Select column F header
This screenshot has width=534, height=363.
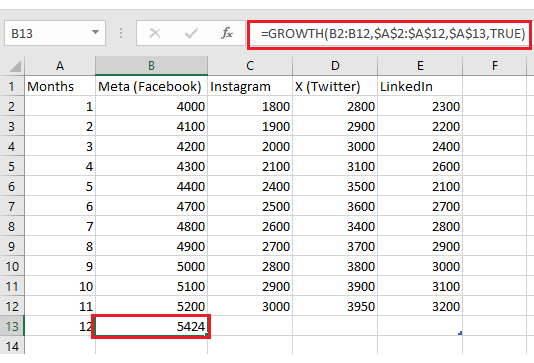click(x=495, y=66)
